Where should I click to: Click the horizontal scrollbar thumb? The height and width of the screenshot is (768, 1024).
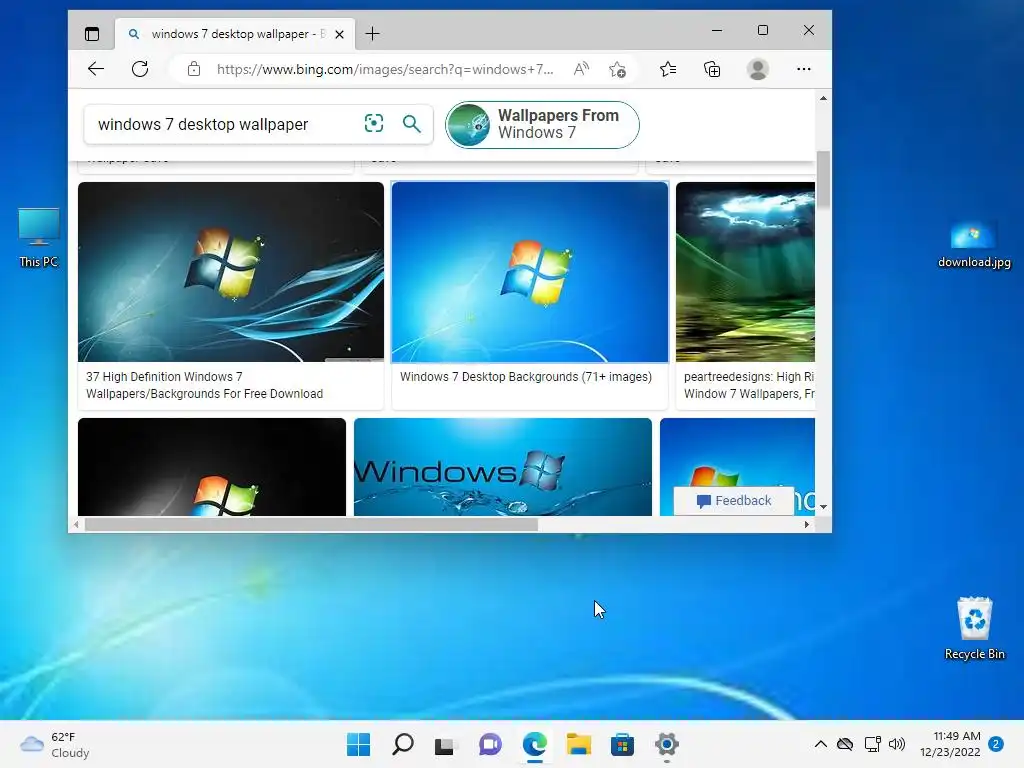coord(312,524)
